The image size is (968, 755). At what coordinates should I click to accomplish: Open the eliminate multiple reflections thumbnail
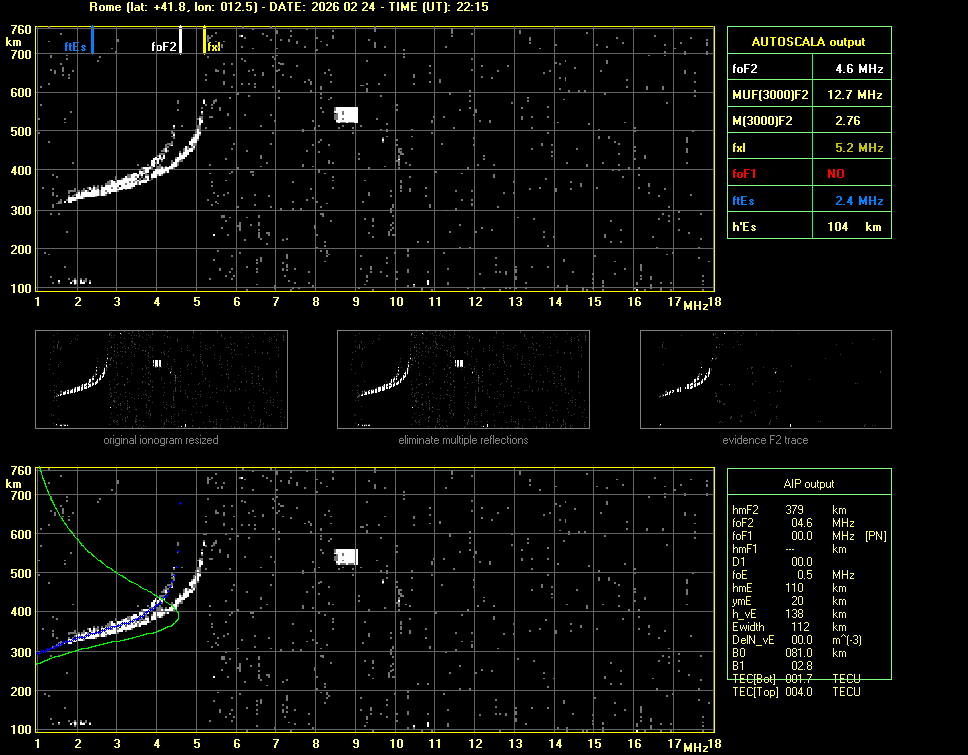coord(463,380)
